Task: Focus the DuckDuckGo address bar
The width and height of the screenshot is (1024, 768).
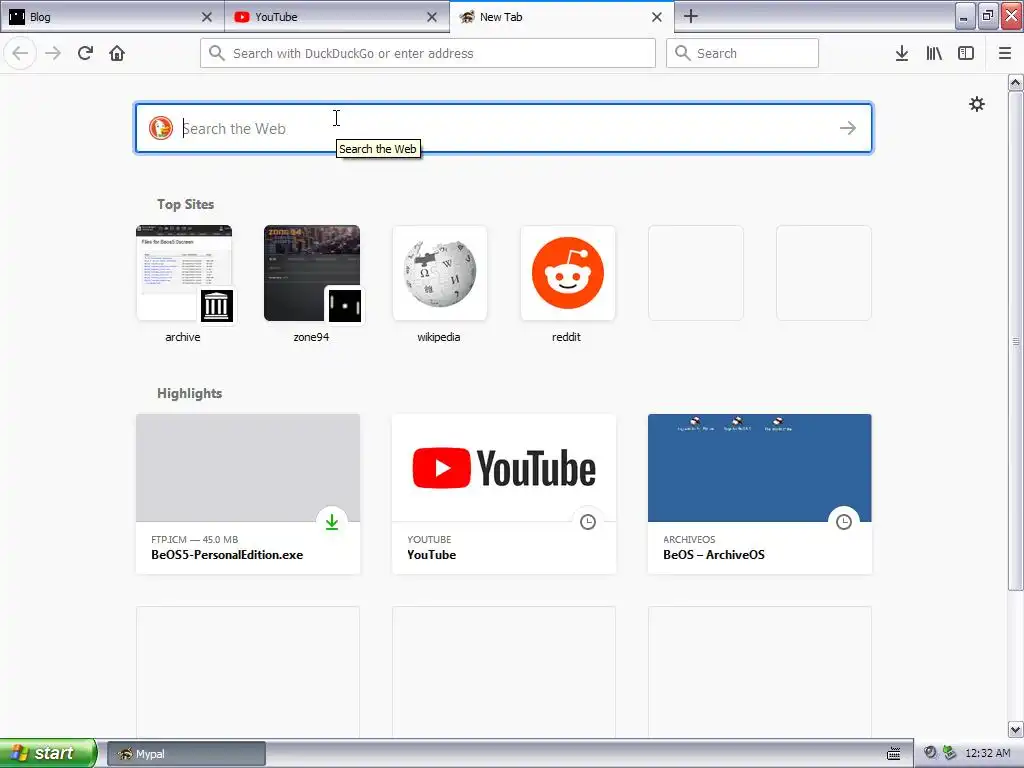Action: [428, 53]
